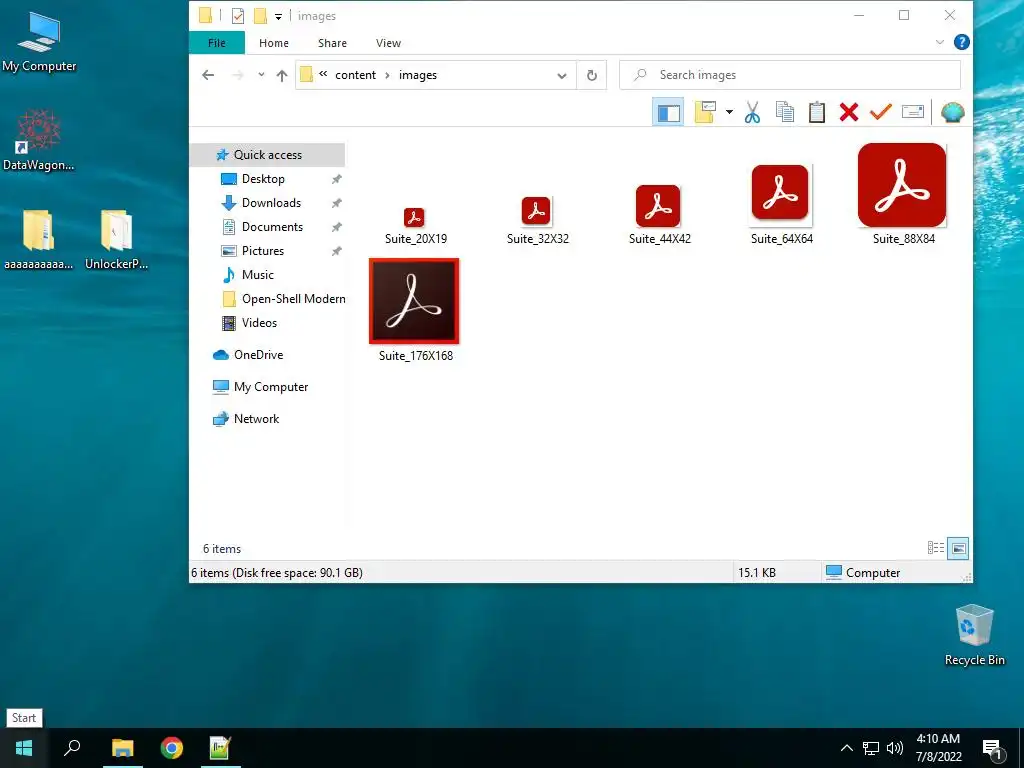Image resolution: width=1024 pixels, height=768 pixels.
Task: Open Downloads in the navigation pane
Action: click(272, 203)
